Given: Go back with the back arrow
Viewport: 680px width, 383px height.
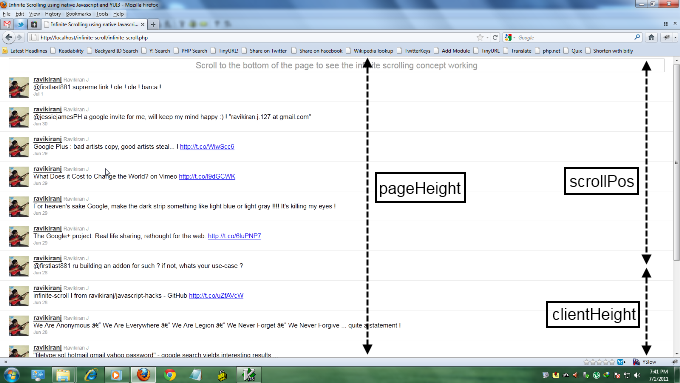Looking at the screenshot, I should click(x=9, y=37).
